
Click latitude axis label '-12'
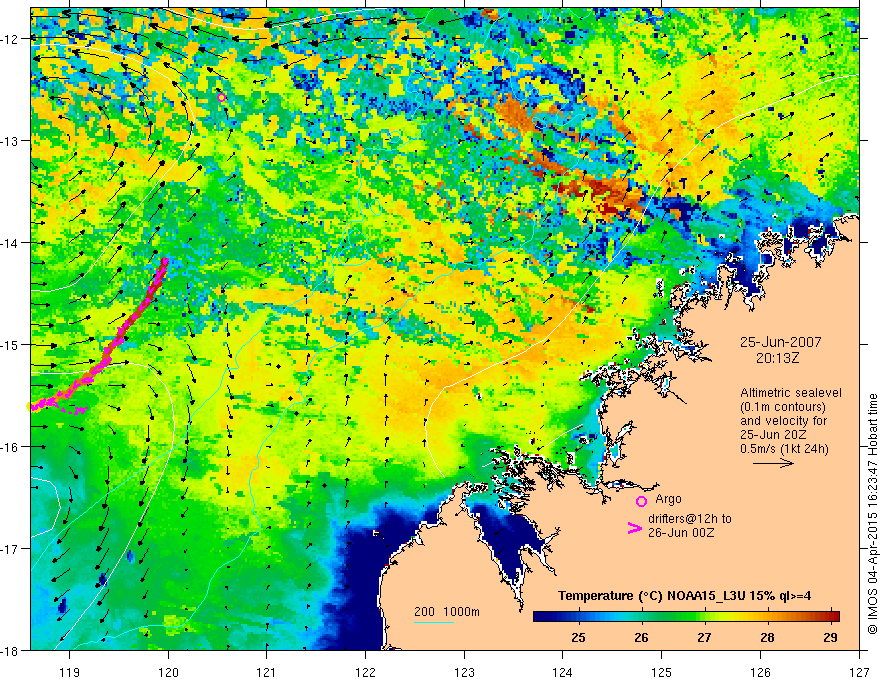(12, 39)
